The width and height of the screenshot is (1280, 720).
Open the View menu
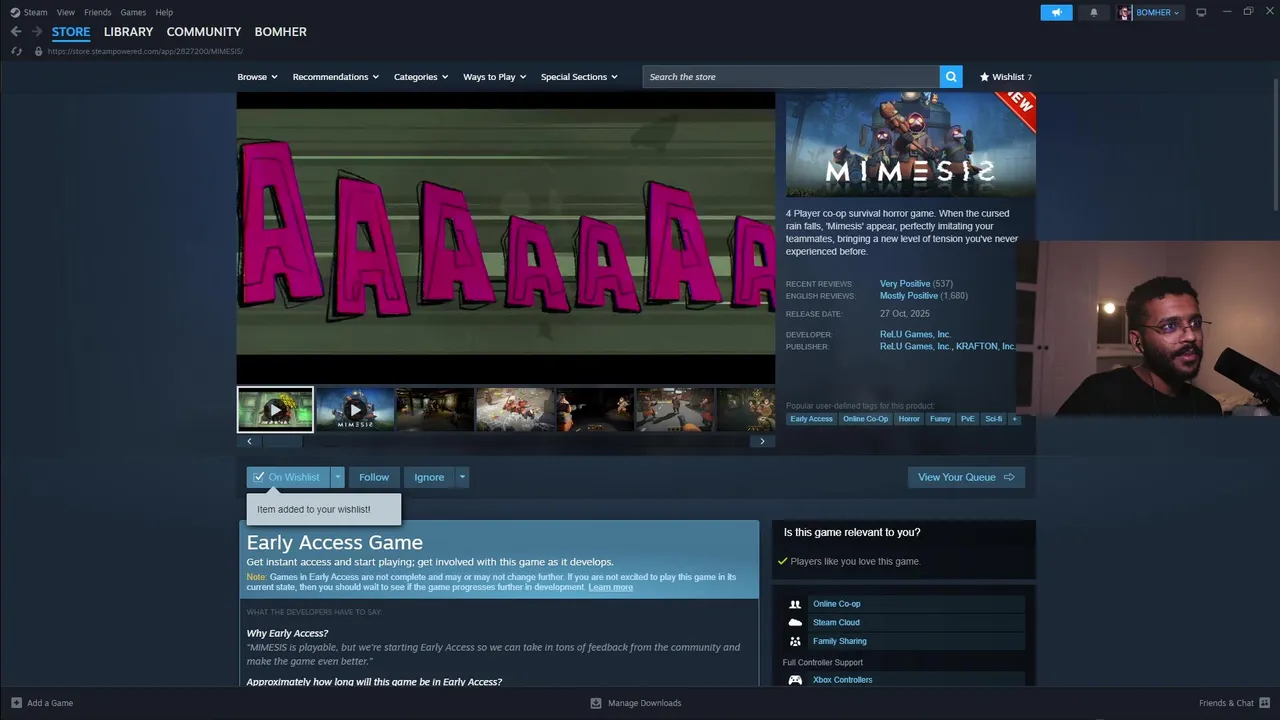click(66, 12)
